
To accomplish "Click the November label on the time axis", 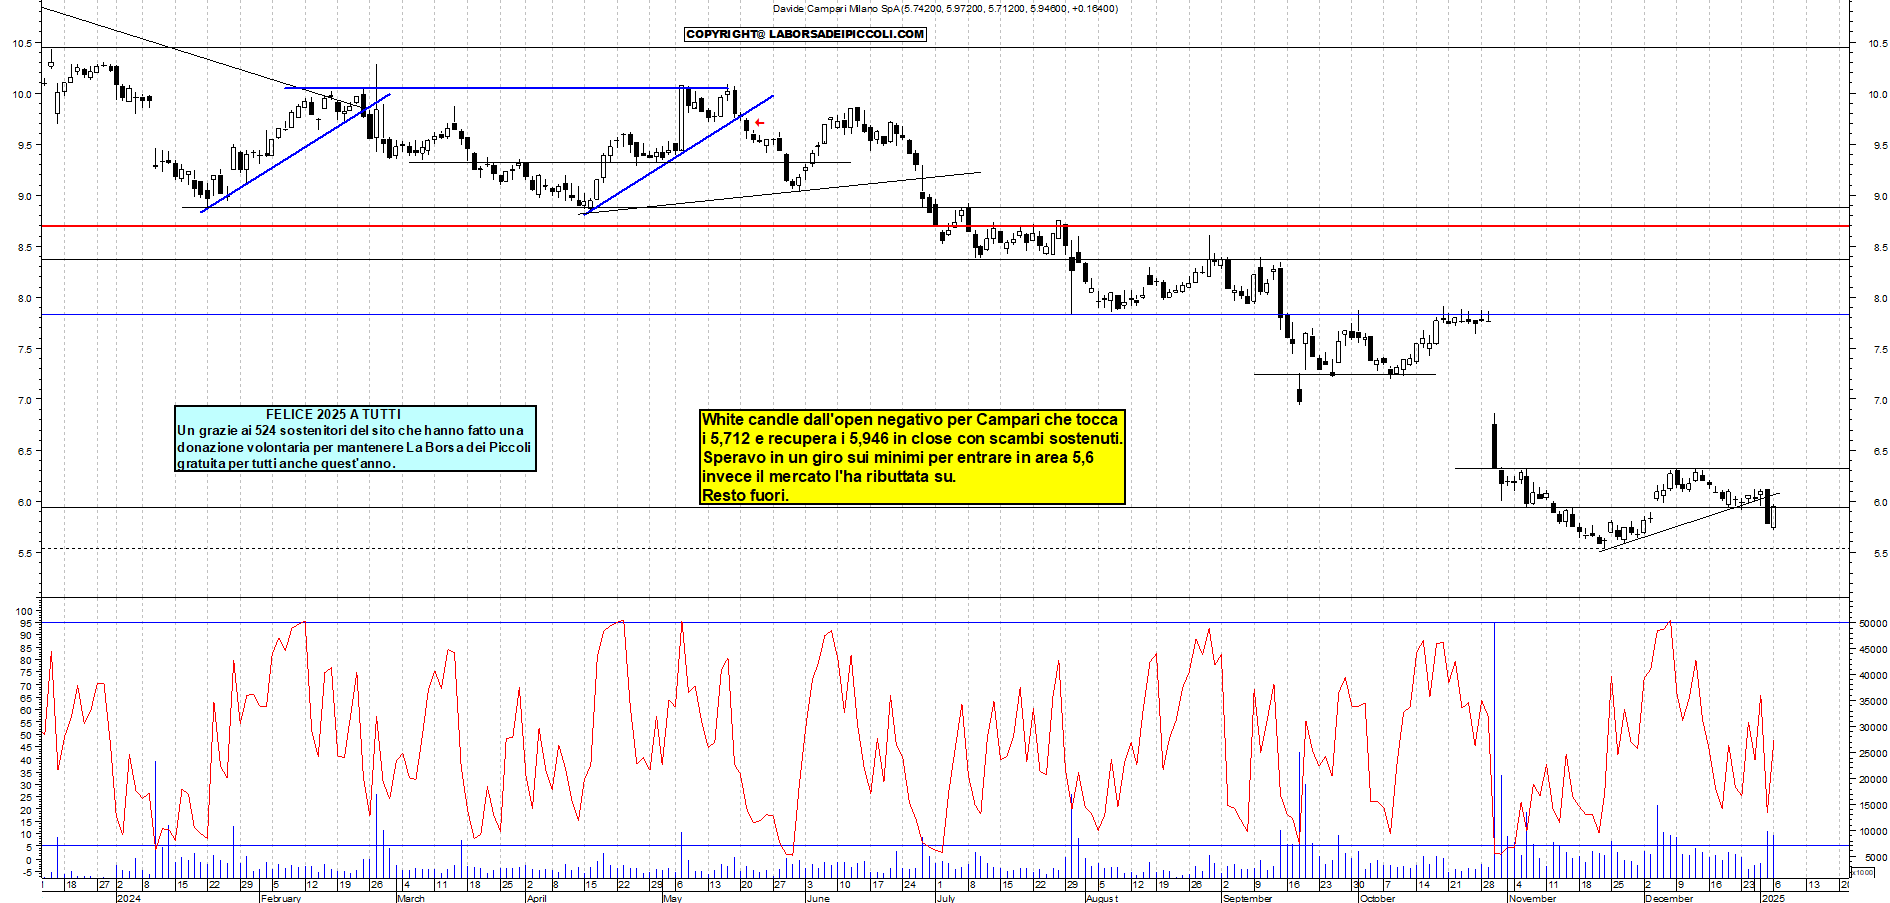I will point(1532,898).
